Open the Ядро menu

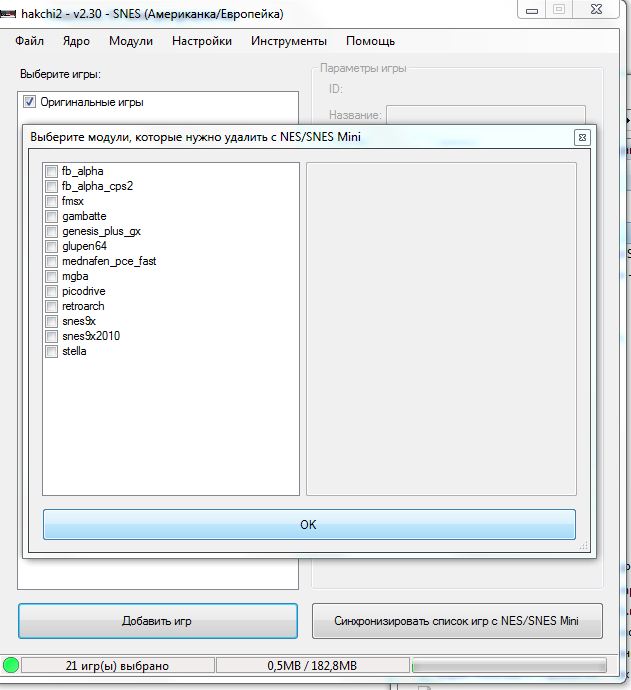click(x=76, y=41)
